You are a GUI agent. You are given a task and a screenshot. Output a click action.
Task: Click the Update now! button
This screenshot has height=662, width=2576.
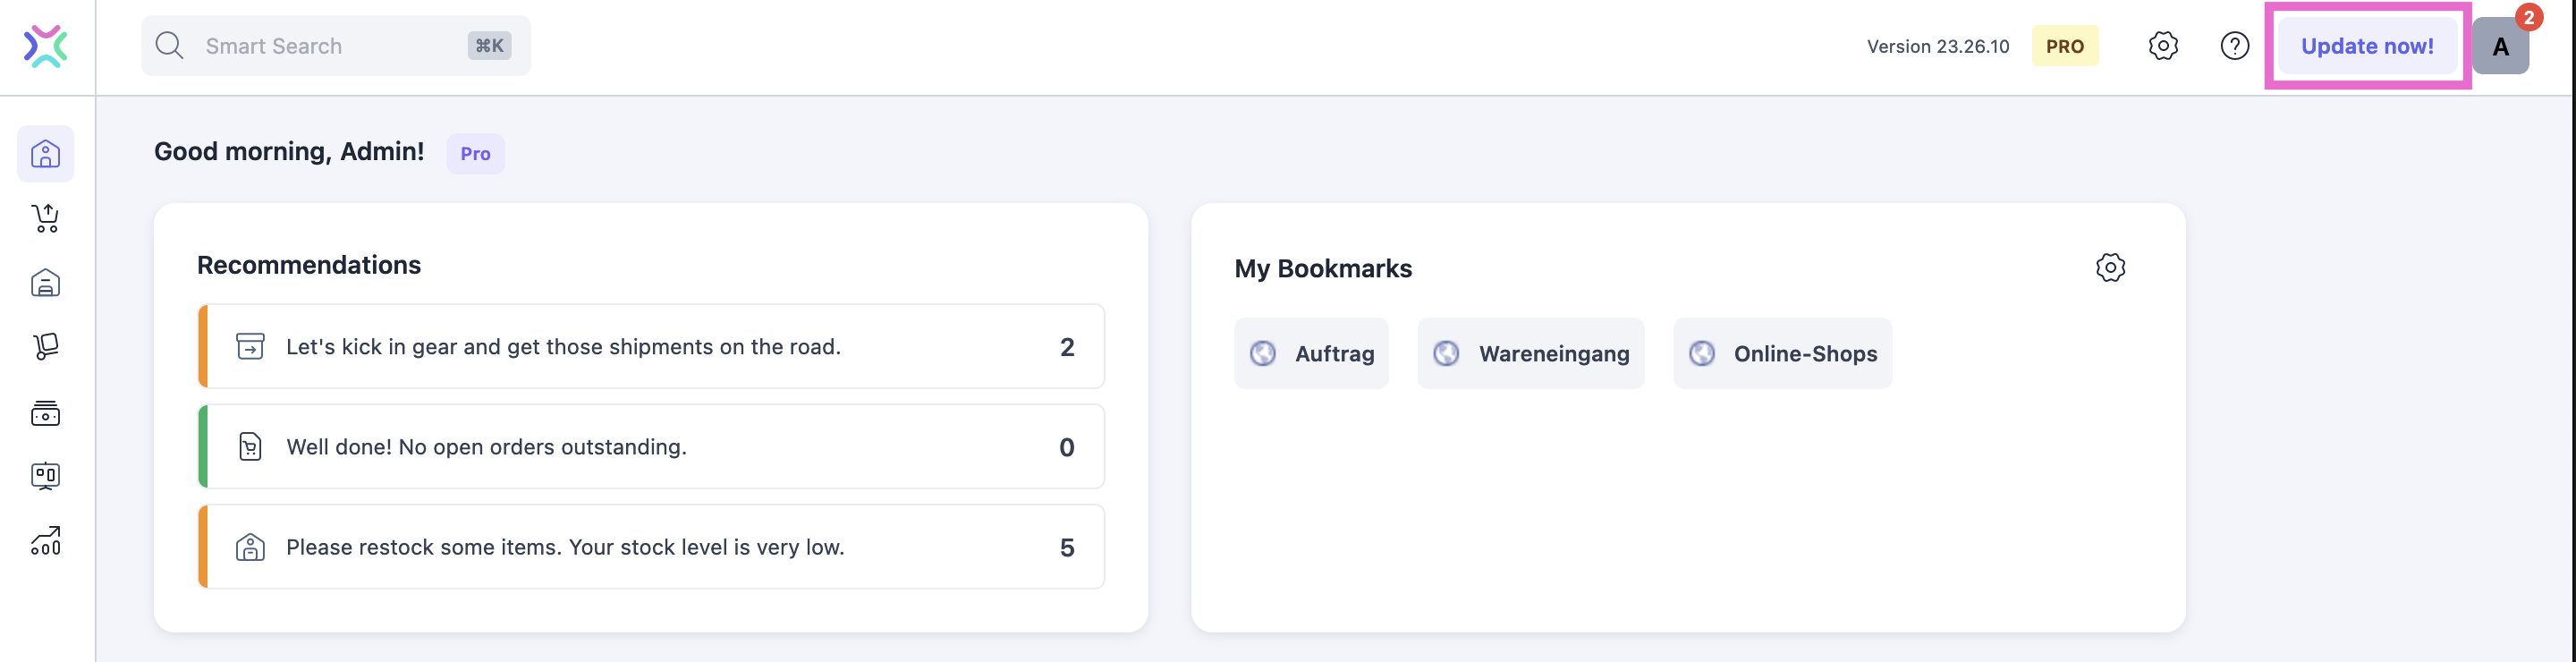2367,46
